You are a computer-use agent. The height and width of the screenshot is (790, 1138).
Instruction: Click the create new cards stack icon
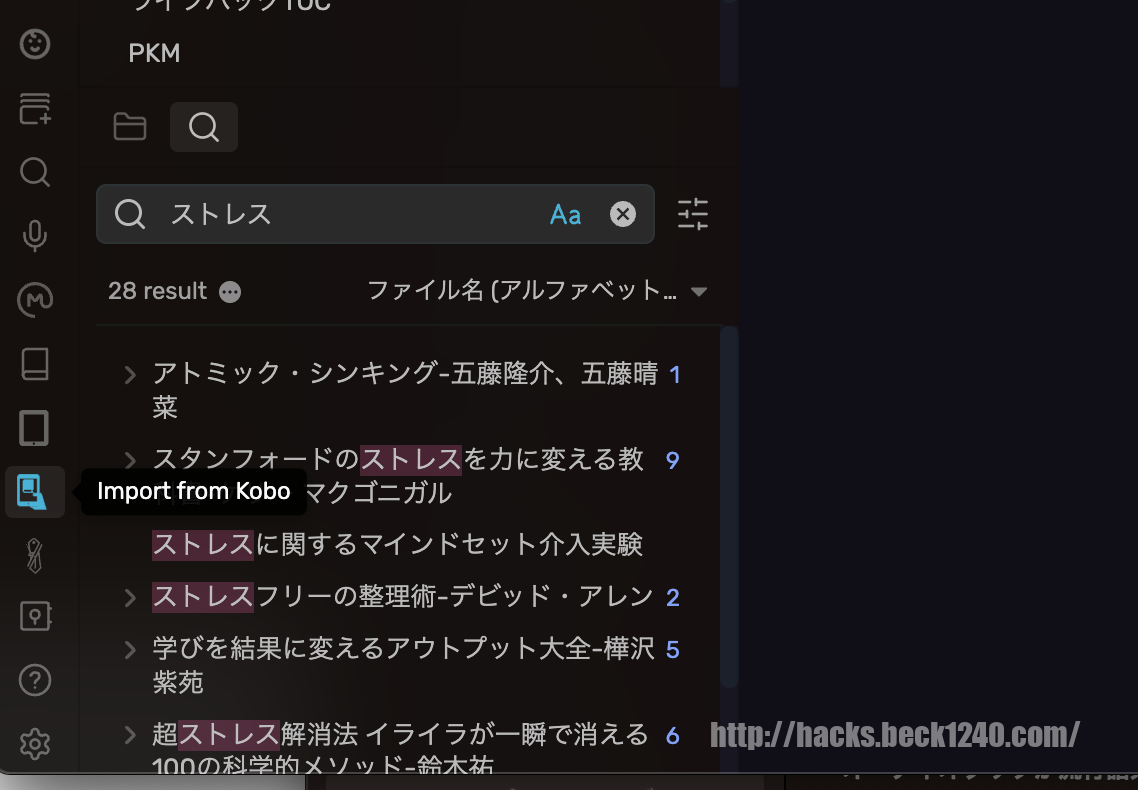pyautogui.click(x=34, y=108)
